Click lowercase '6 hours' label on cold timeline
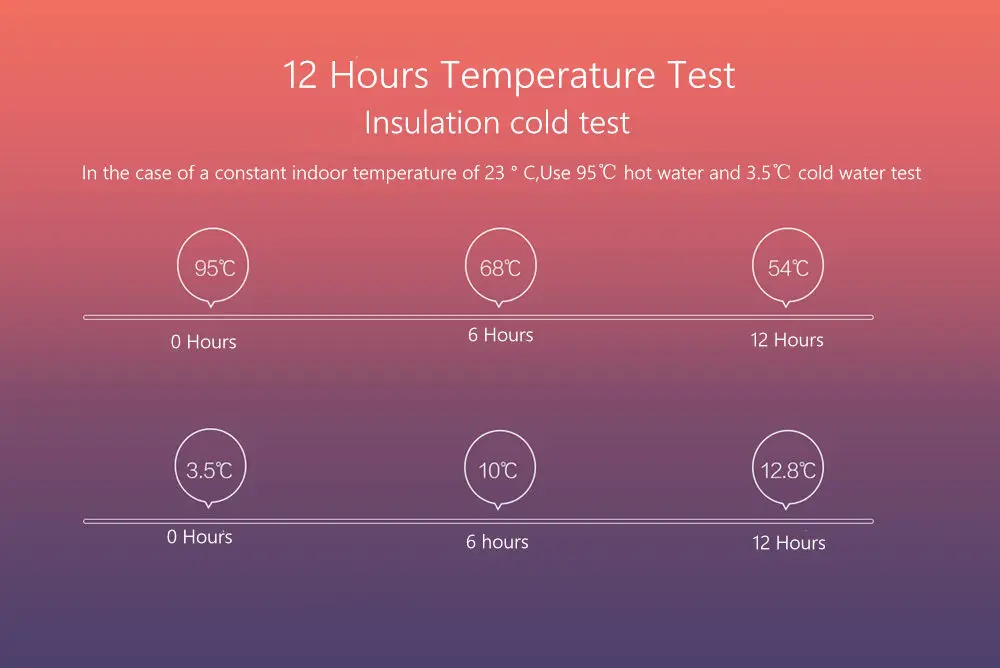This screenshot has width=1000, height=668. click(x=497, y=542)
